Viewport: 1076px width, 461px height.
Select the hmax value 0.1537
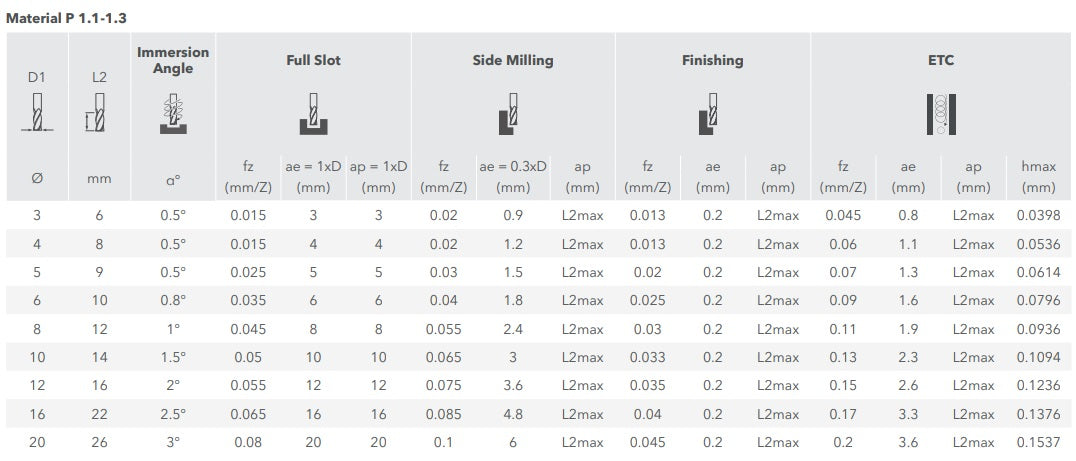tap(1039, 442)
